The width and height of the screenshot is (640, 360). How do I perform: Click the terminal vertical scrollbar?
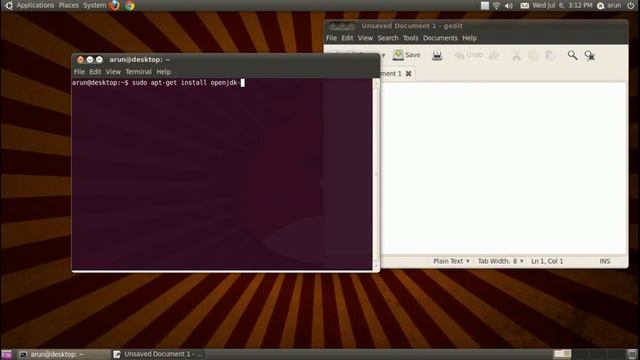(376, 175)
